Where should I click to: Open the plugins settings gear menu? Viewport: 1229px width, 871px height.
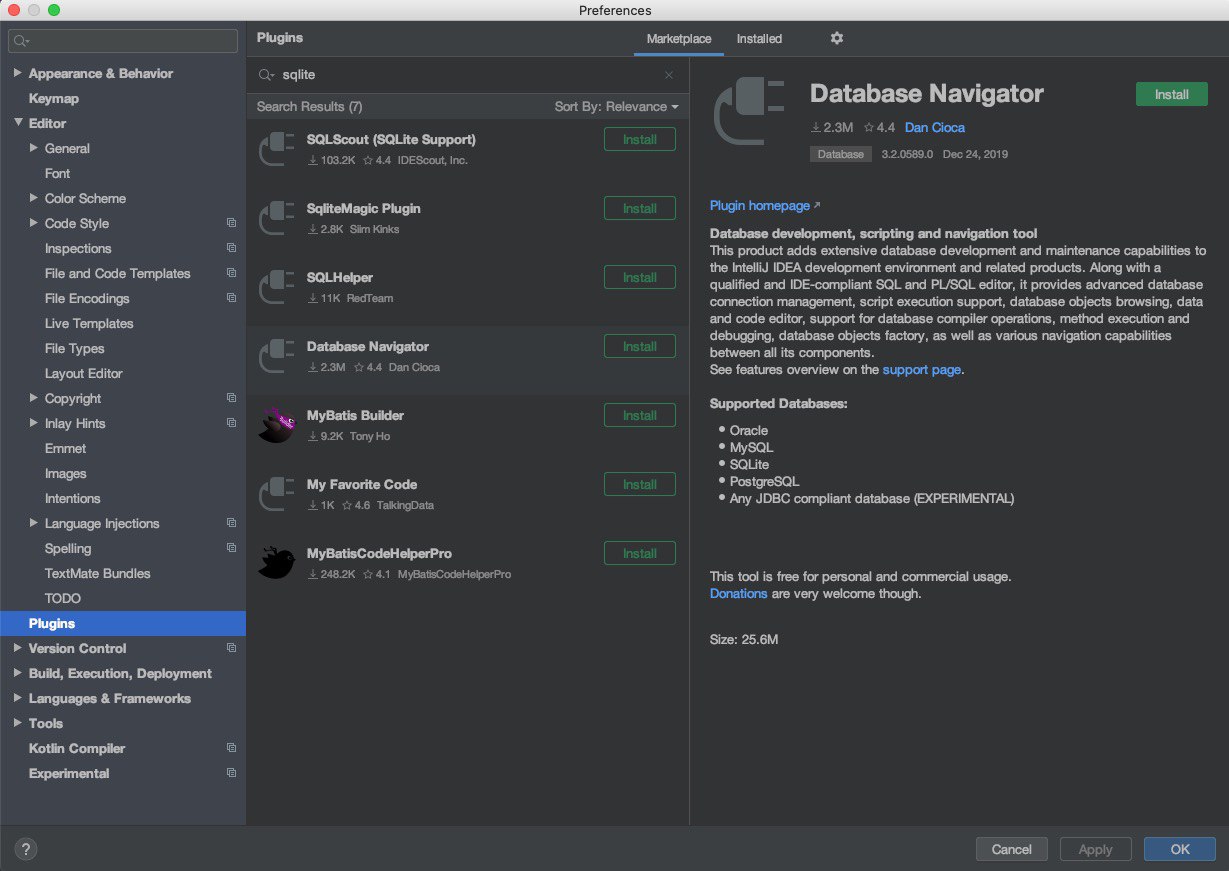point(837,38)
